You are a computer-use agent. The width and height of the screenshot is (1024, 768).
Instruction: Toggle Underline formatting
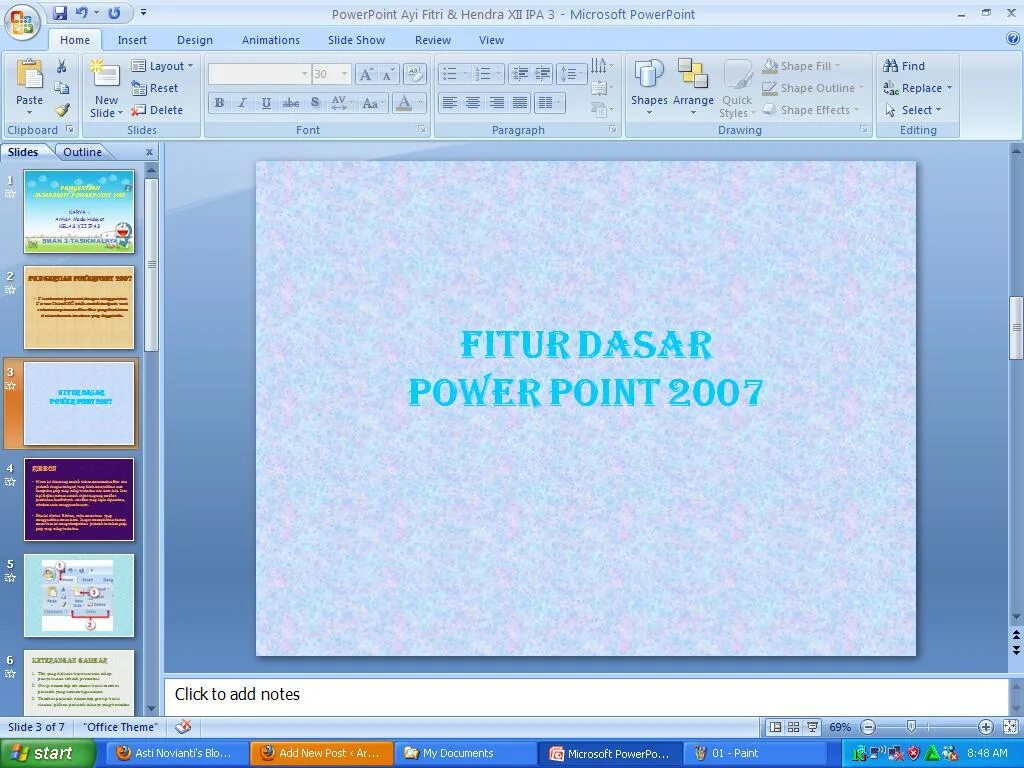(x=266, y=103)
